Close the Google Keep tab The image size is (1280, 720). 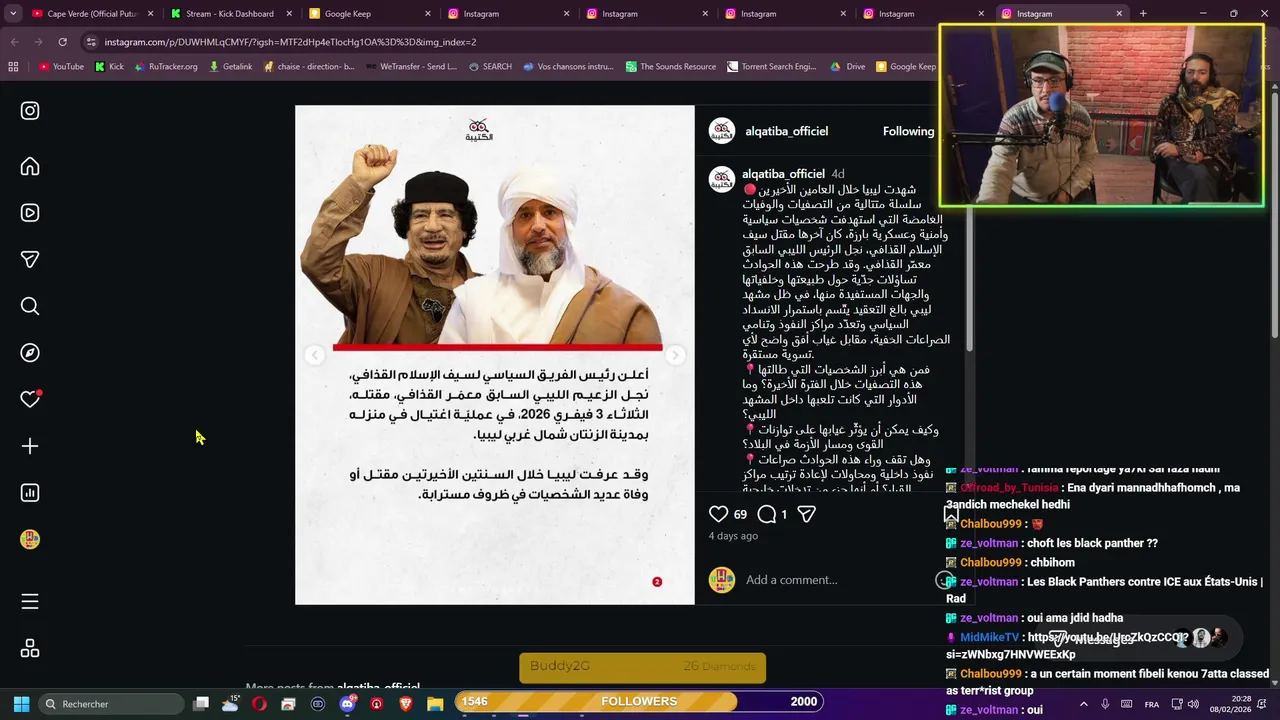click(428, 14)
